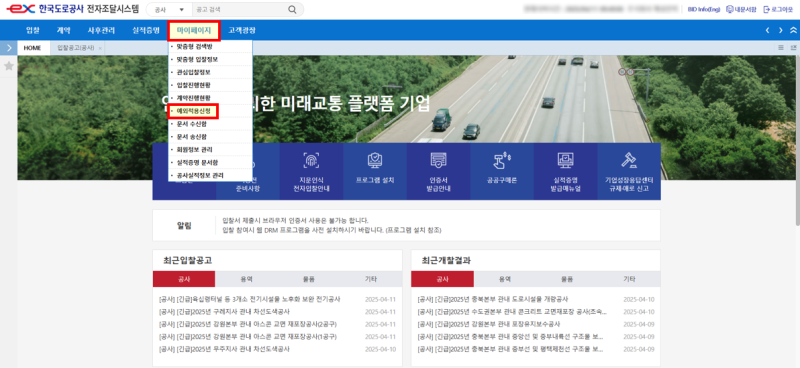This screenshot has width=800, height=368.
Task: Open the 실적증명 main menu
Action: click(146, 31)
